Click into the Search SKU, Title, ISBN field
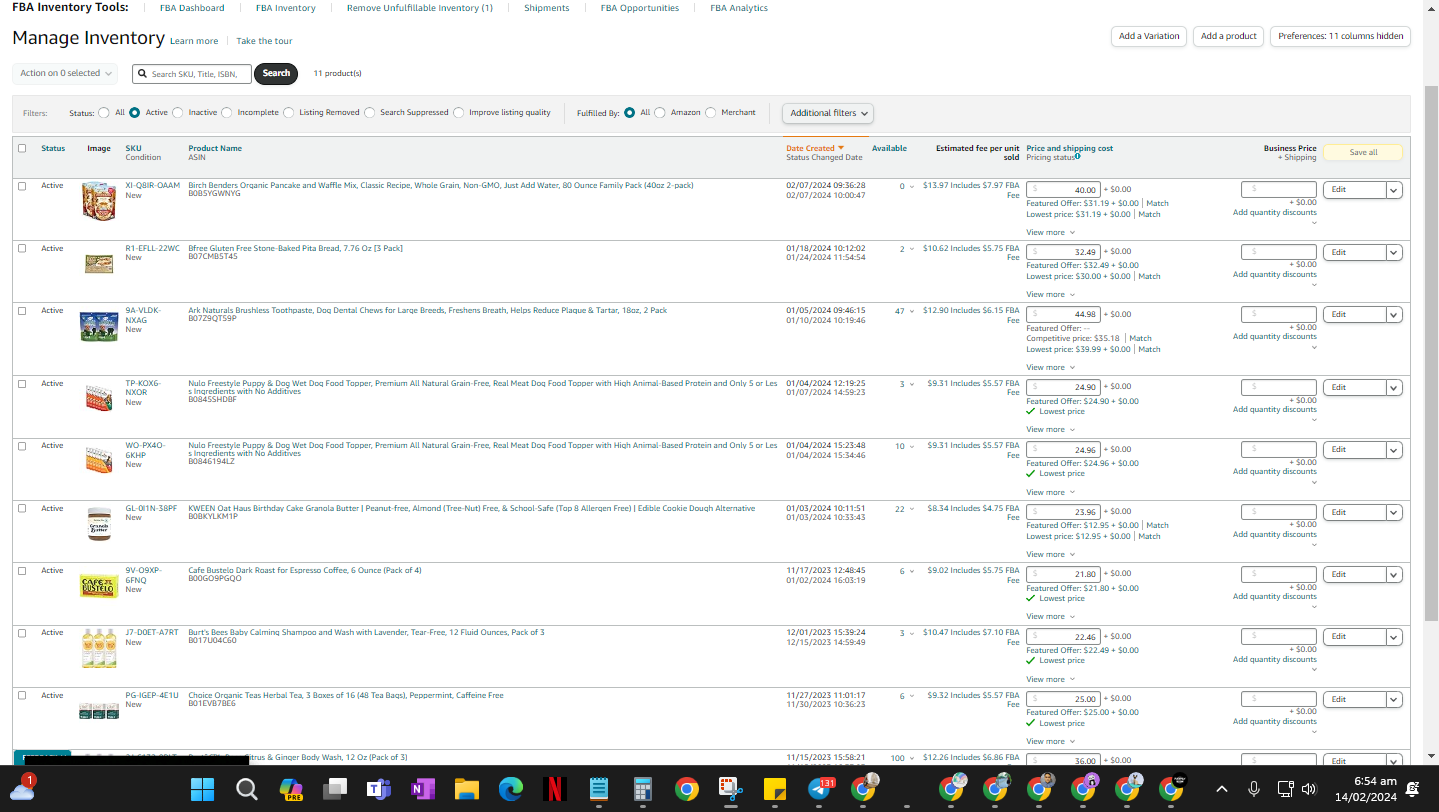 pos(191,73)
